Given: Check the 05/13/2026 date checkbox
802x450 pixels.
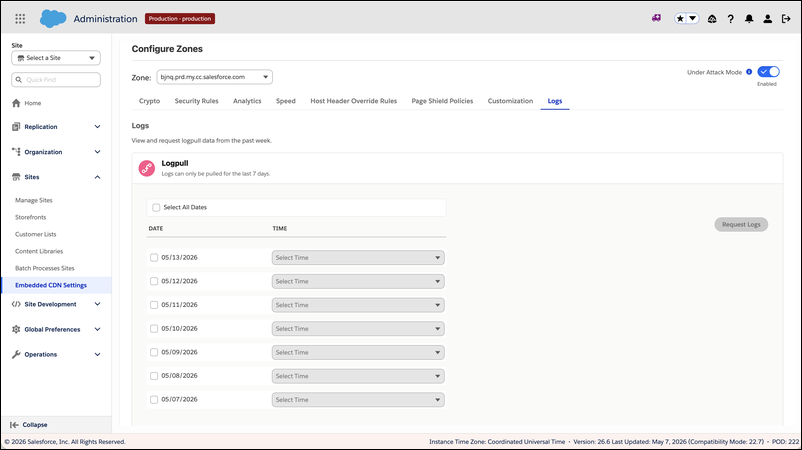Looking at the screenshot, I should [154, 258].
